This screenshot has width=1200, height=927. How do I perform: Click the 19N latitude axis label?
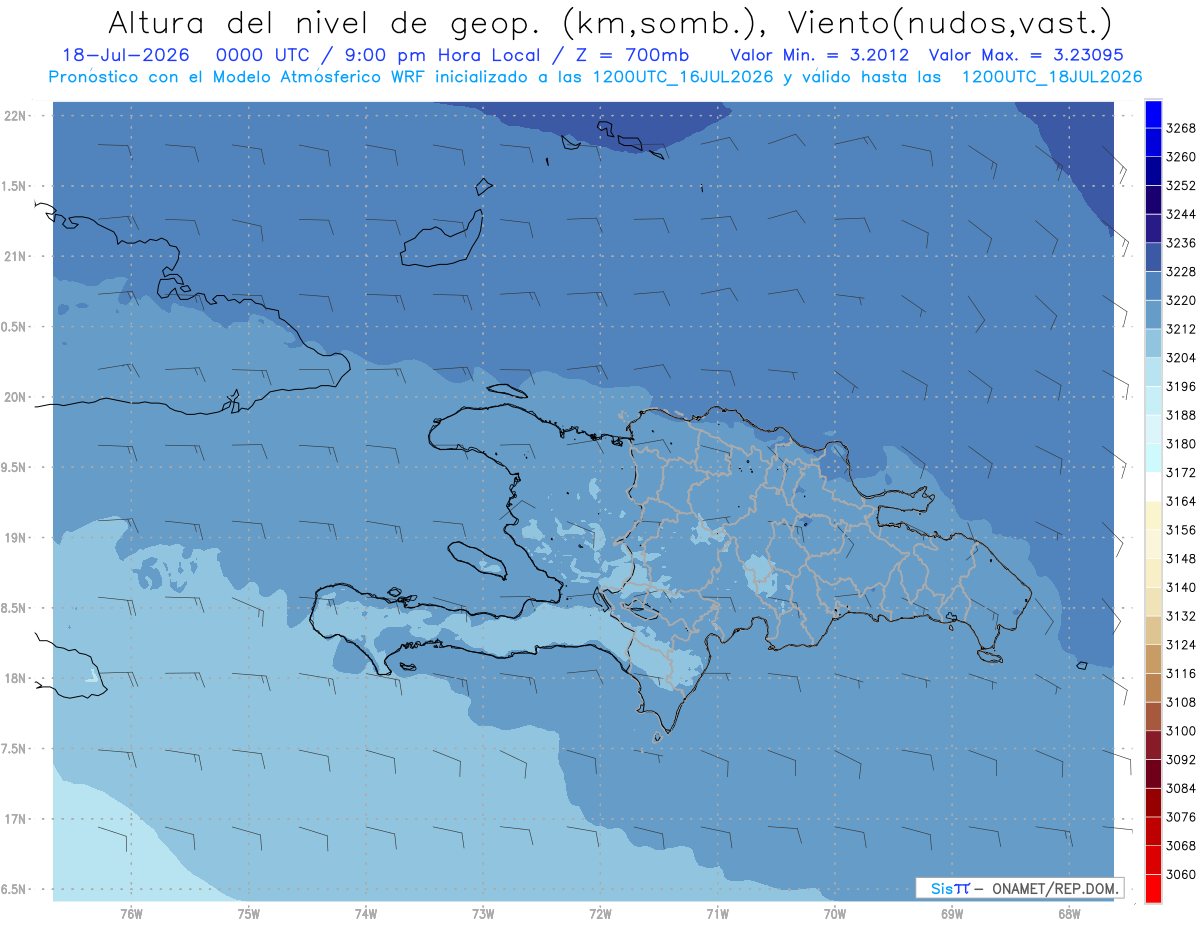pyautogui.click(x=15, y=538)
